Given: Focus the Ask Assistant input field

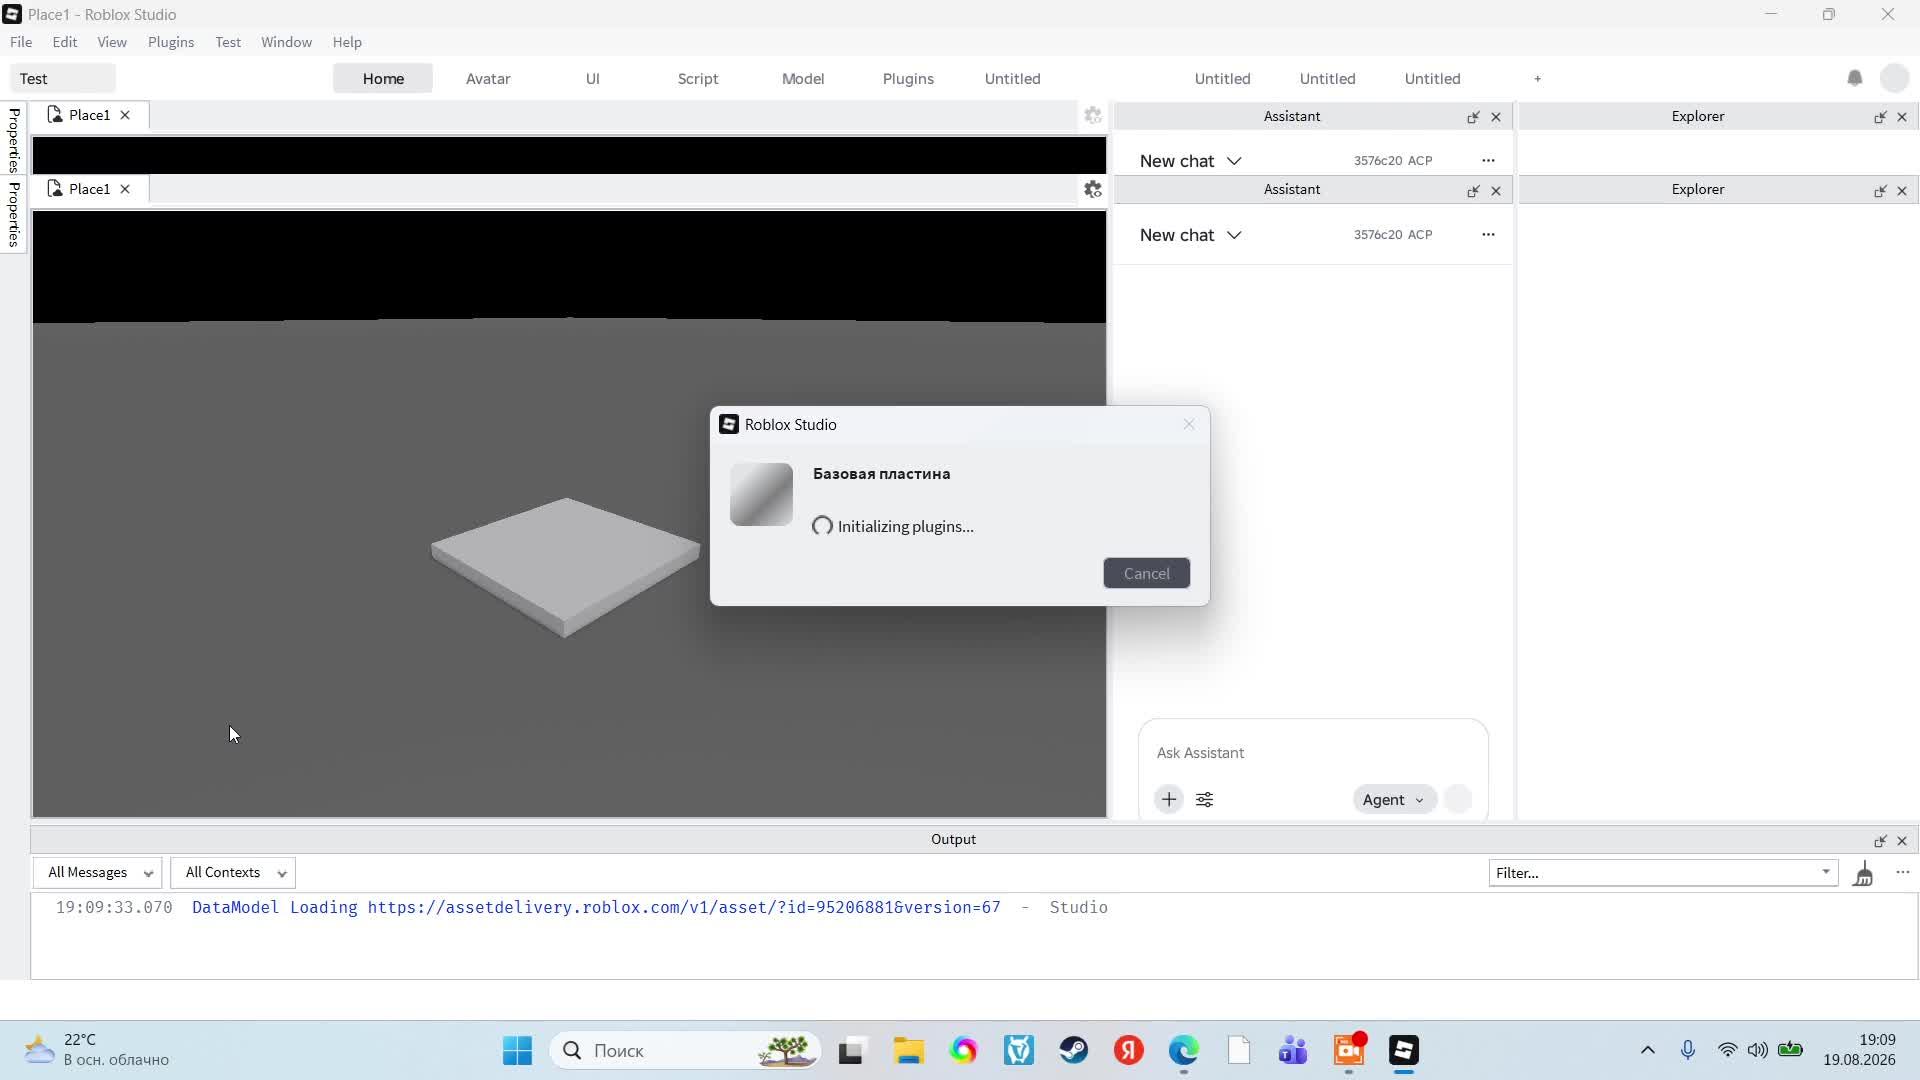Looking at the screenshot, I should [x=1312, y=753].
